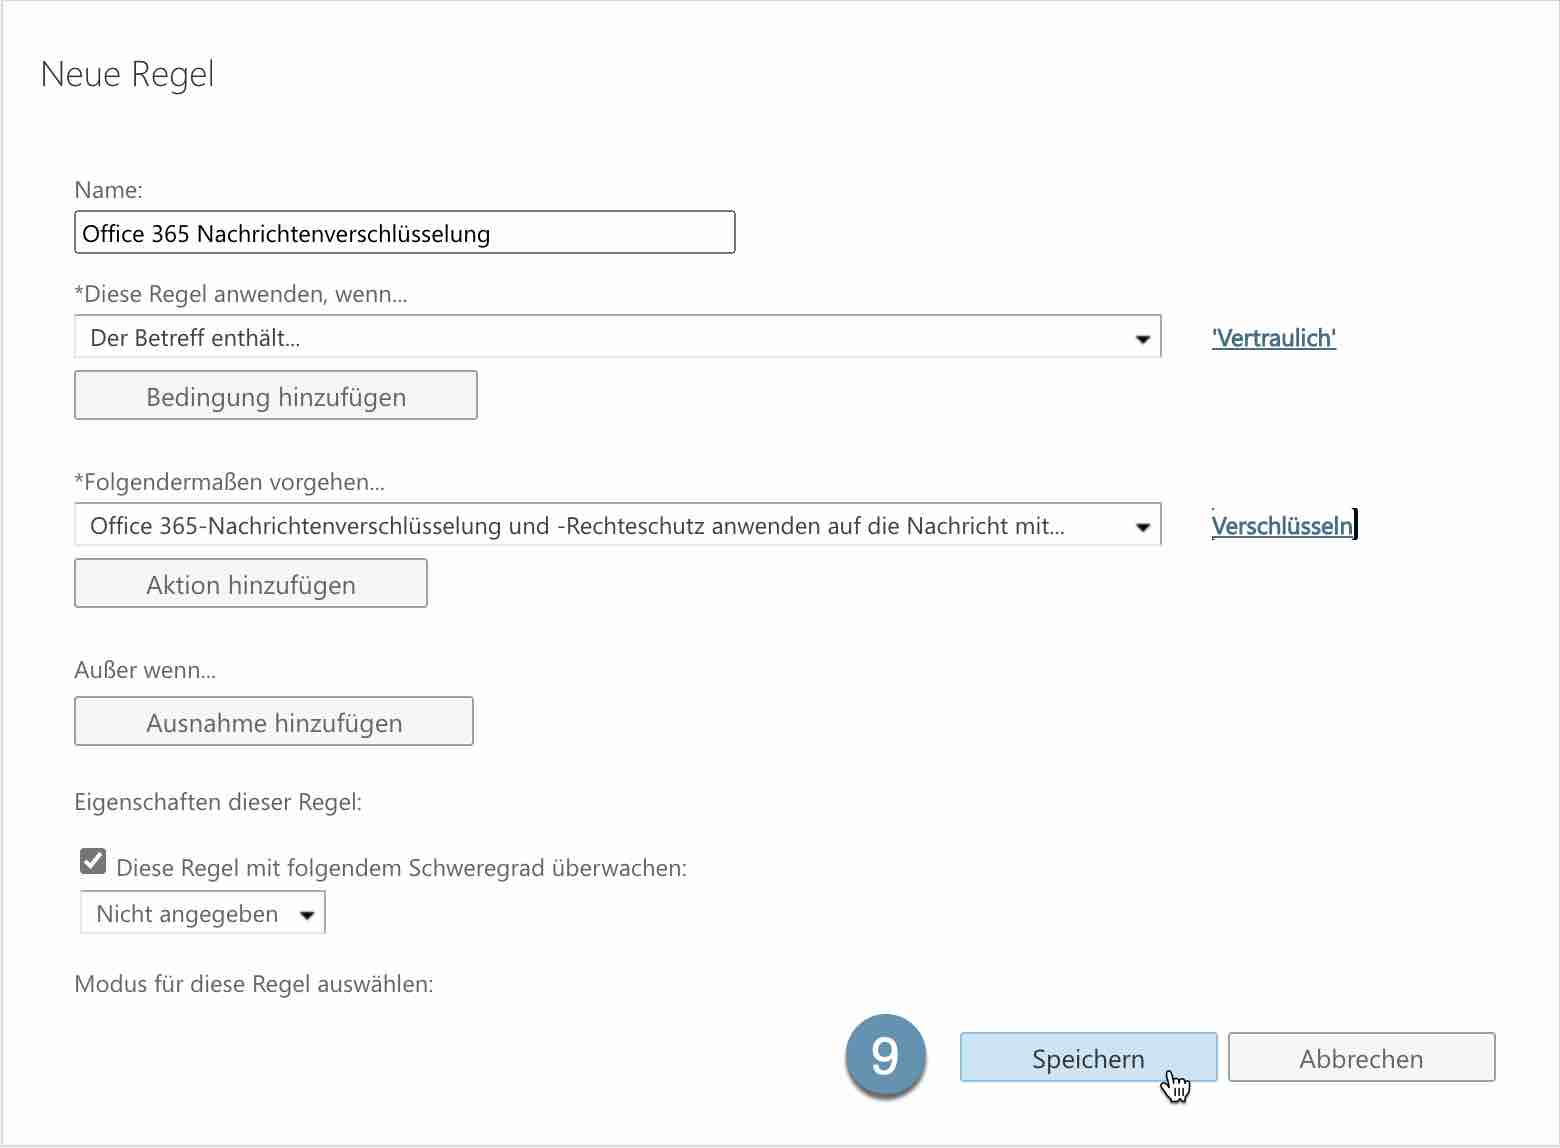The width and height of the screenshot is (1560, 1148).
Task: Save the rule with Speichern
Action: pos(1088,1058)
